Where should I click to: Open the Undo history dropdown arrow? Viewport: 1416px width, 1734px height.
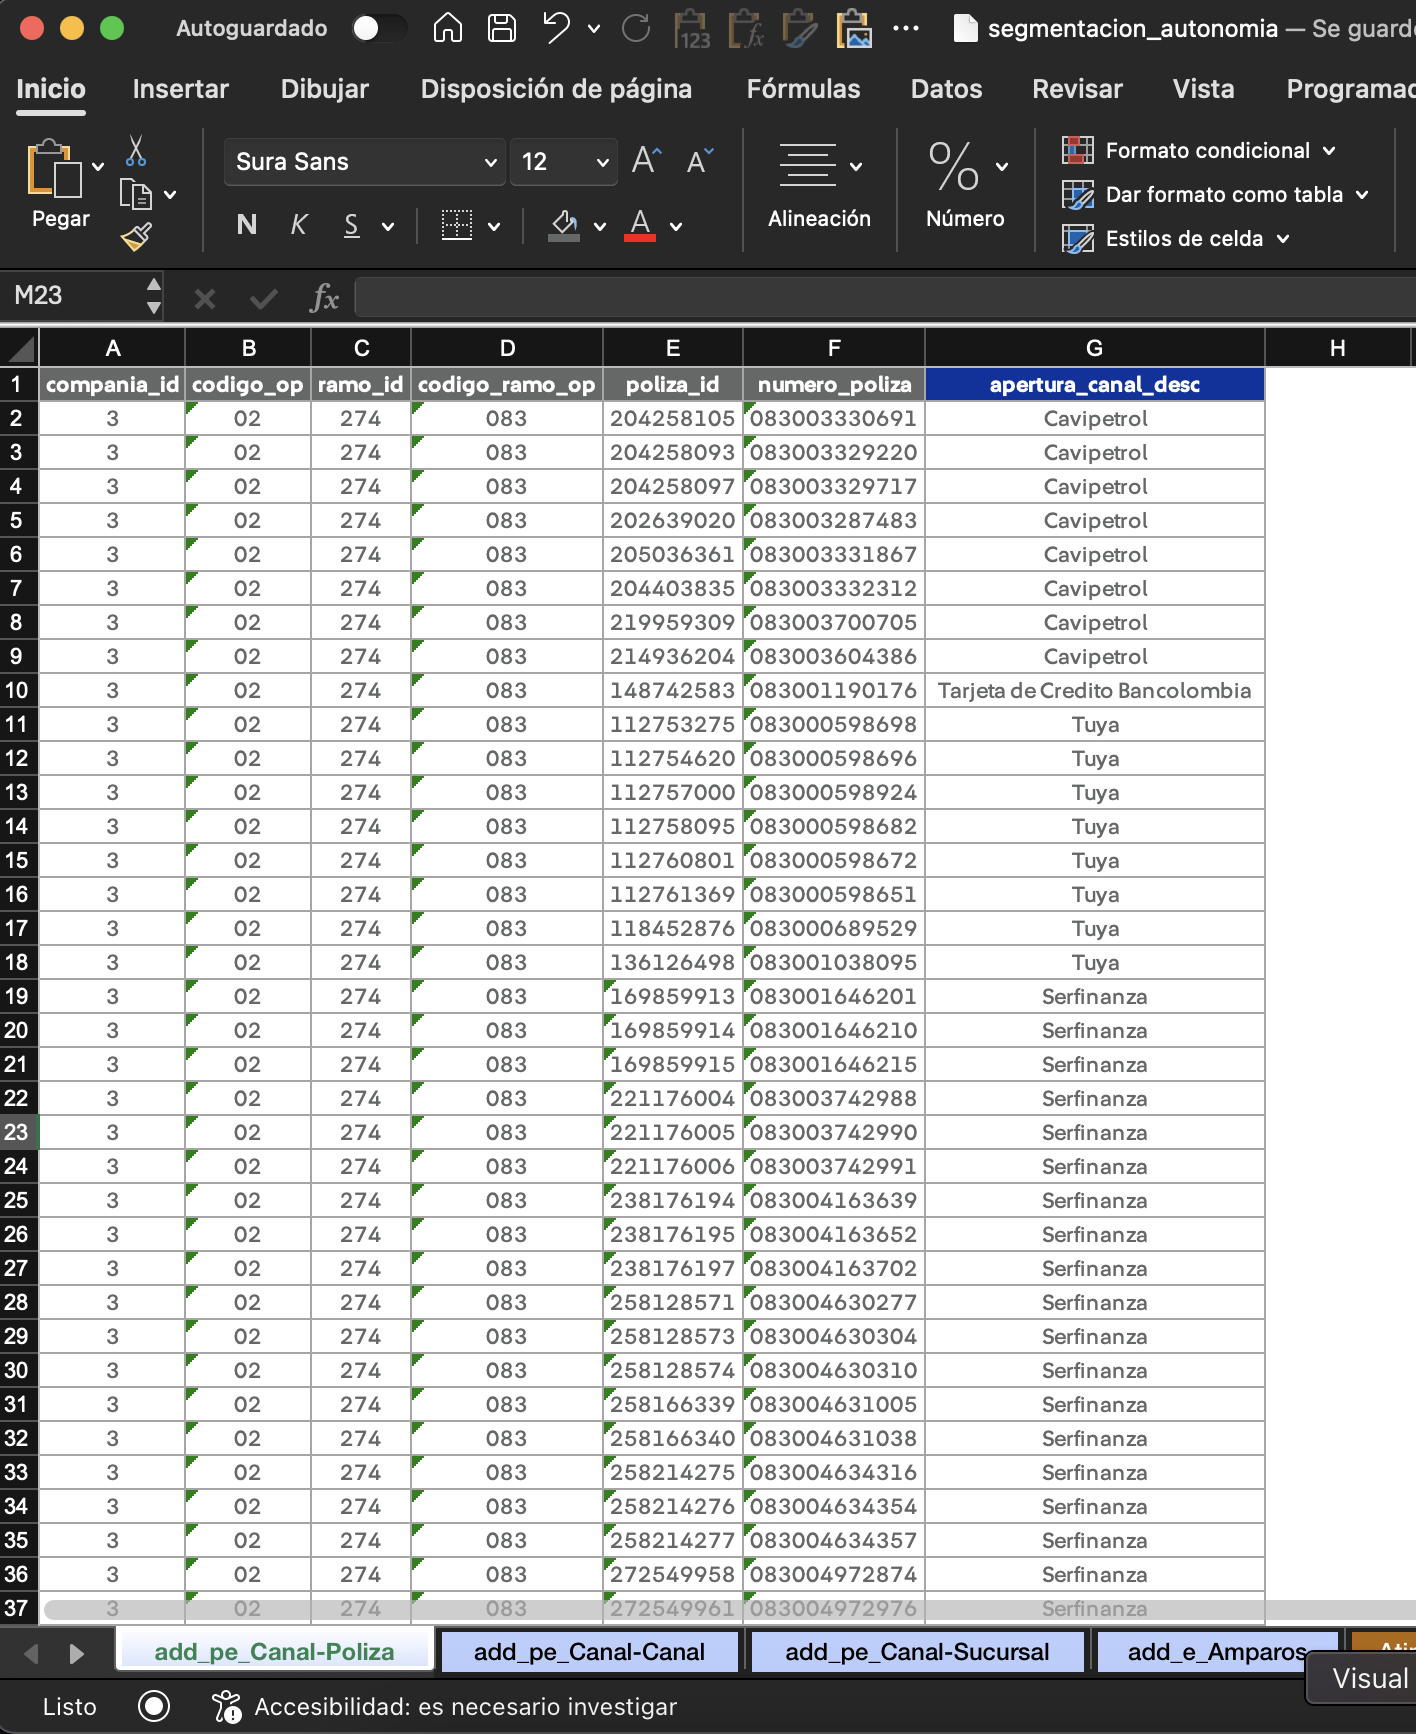coord(594,29)
